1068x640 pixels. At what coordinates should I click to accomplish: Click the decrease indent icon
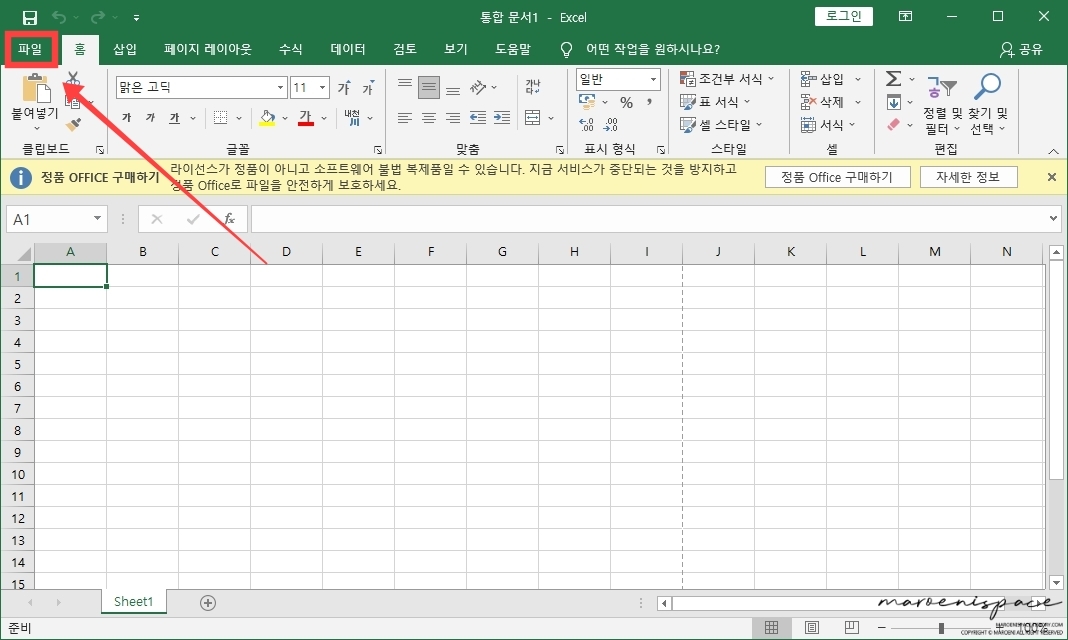click(478, 118)
